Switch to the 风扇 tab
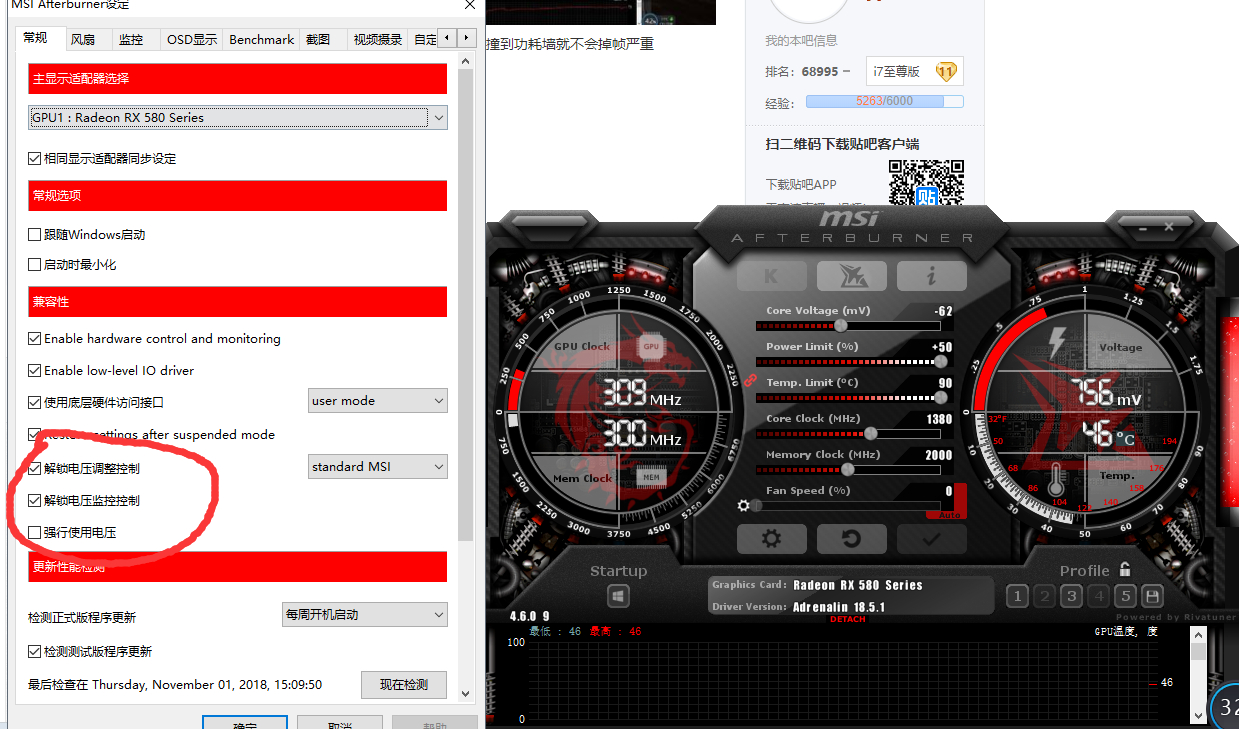Image resolution: width=1239 pixels, height=729 pixels. (87, 39)
